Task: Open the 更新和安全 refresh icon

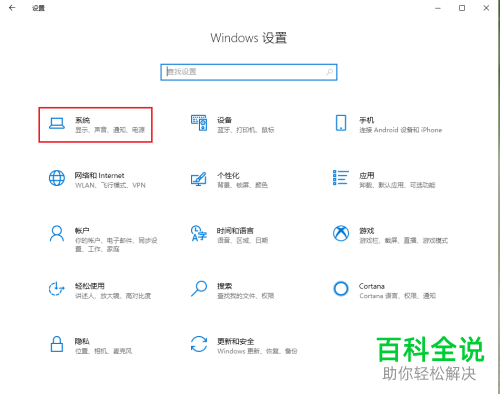Action: [199, 344]
